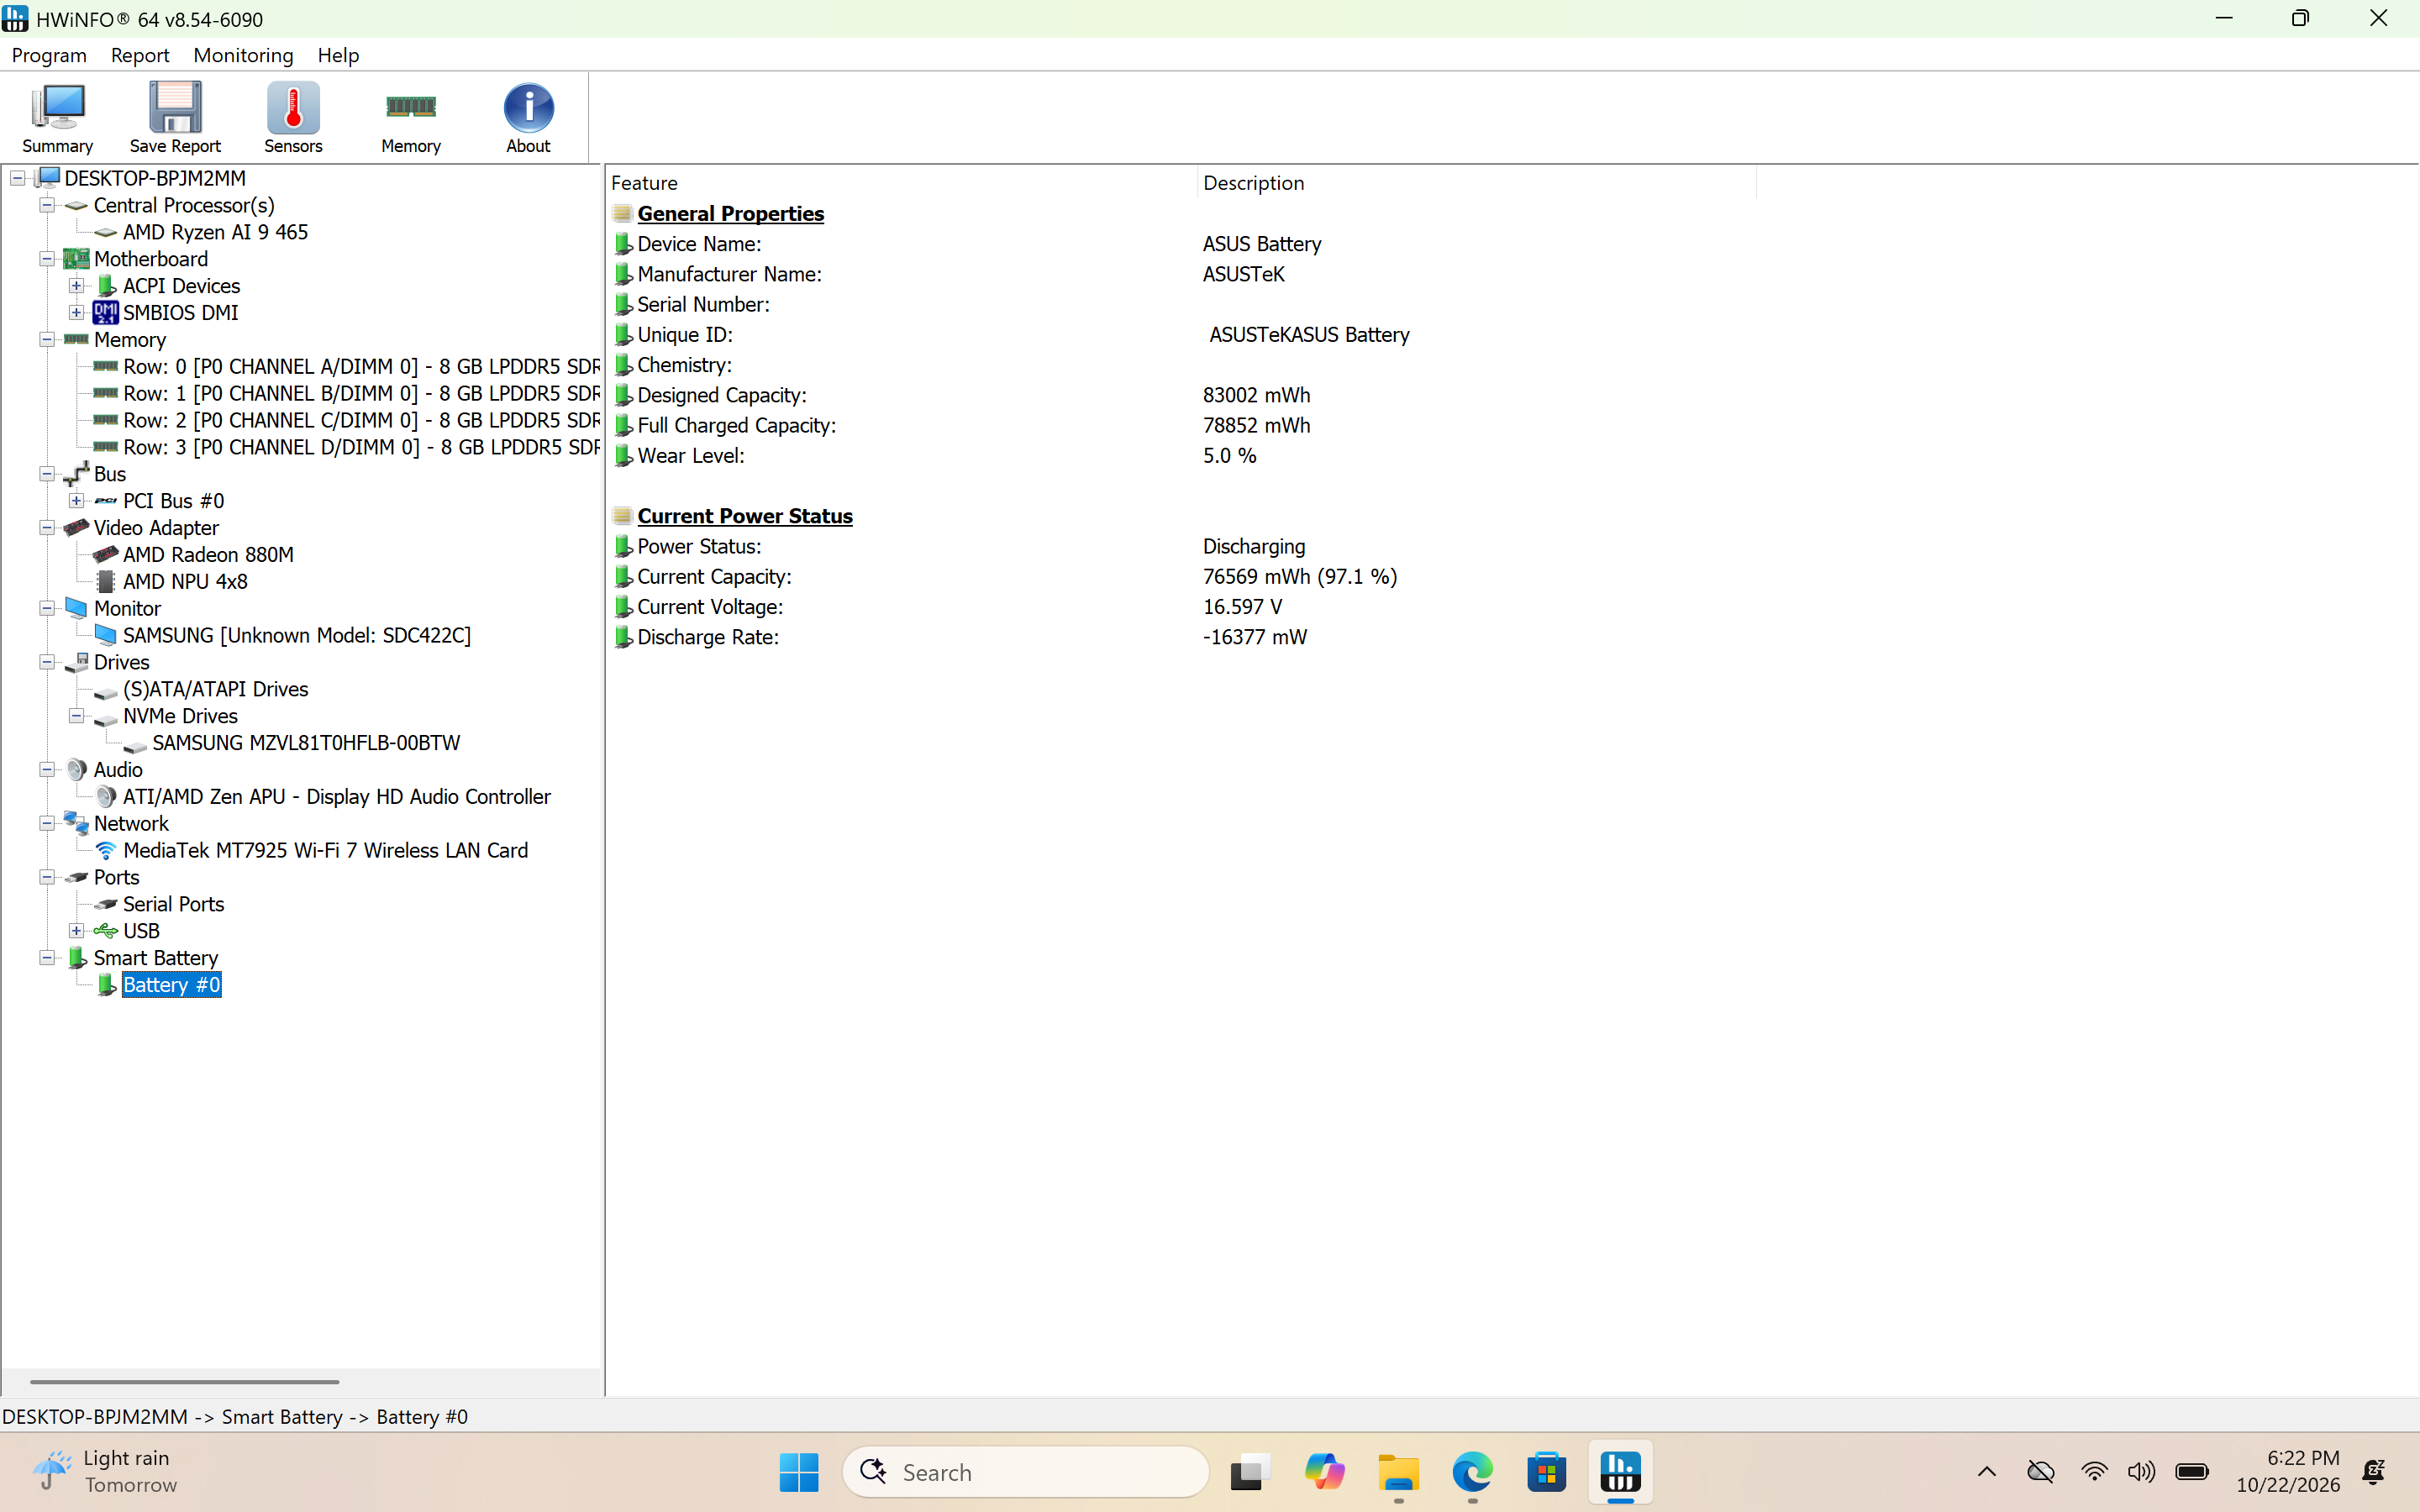
Task: Click the Feature column header
Action: click(901, 183)
